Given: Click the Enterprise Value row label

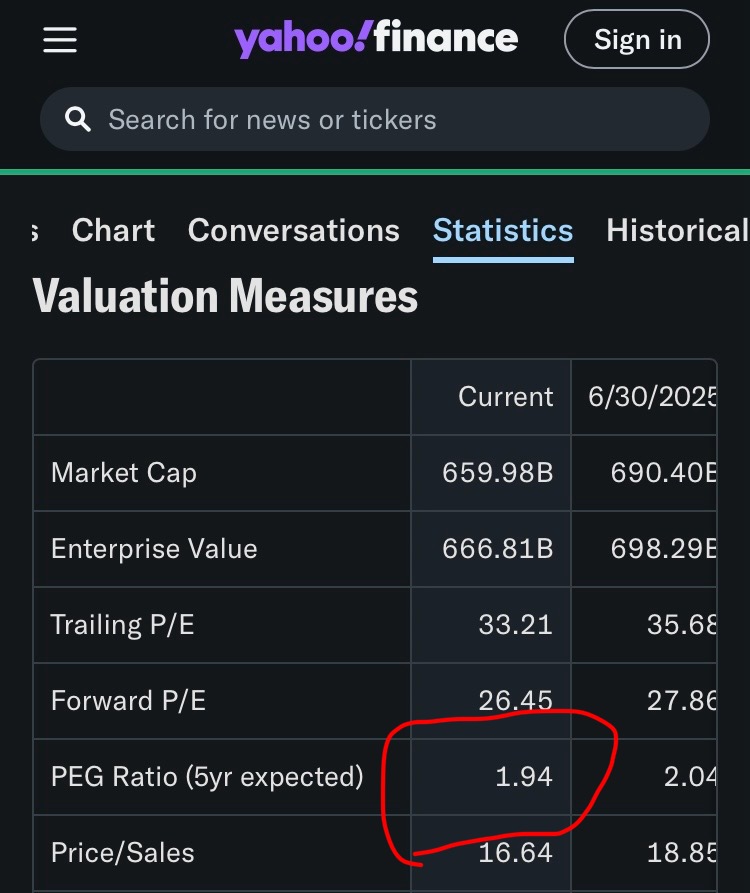Looking at the screenshot, I should 154,549.
